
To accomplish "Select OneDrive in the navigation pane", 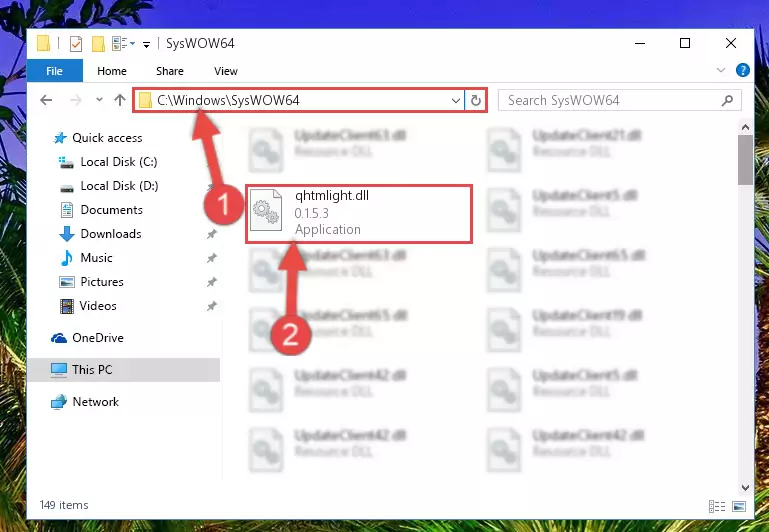I will tap(98, 338).
